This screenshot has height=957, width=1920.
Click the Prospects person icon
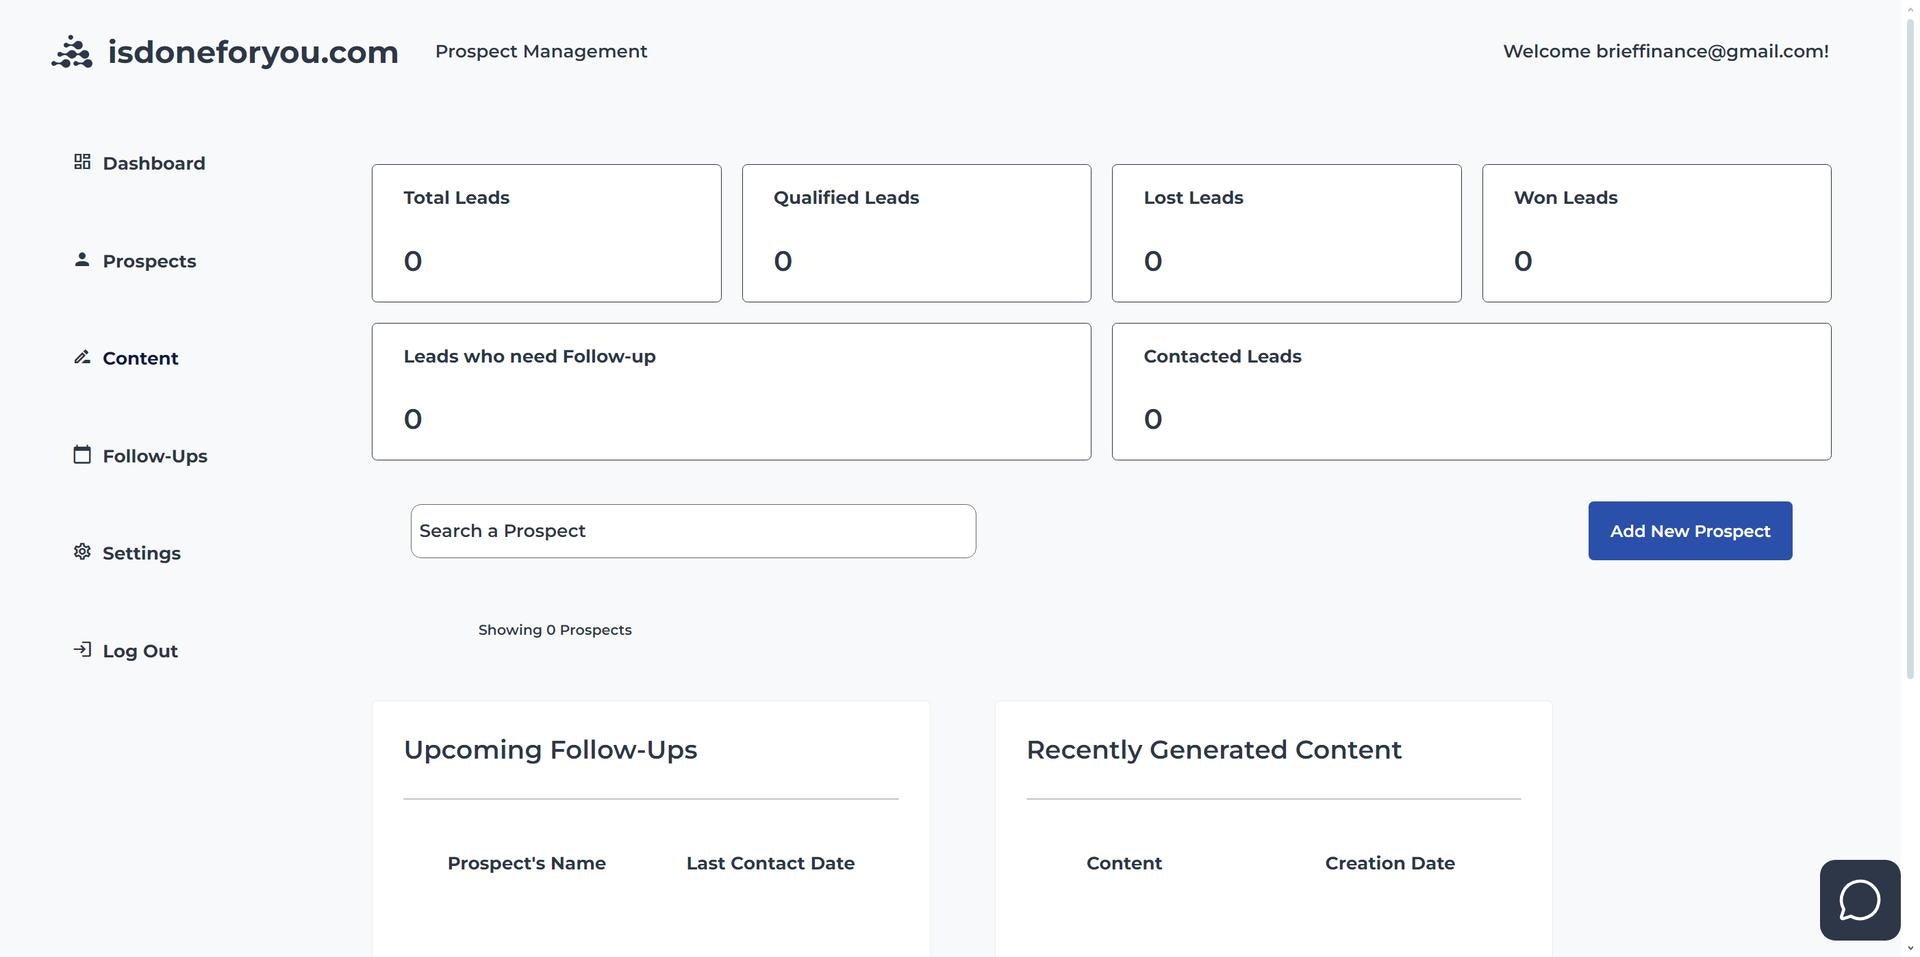pyautogui.click(x=82, y=260)
